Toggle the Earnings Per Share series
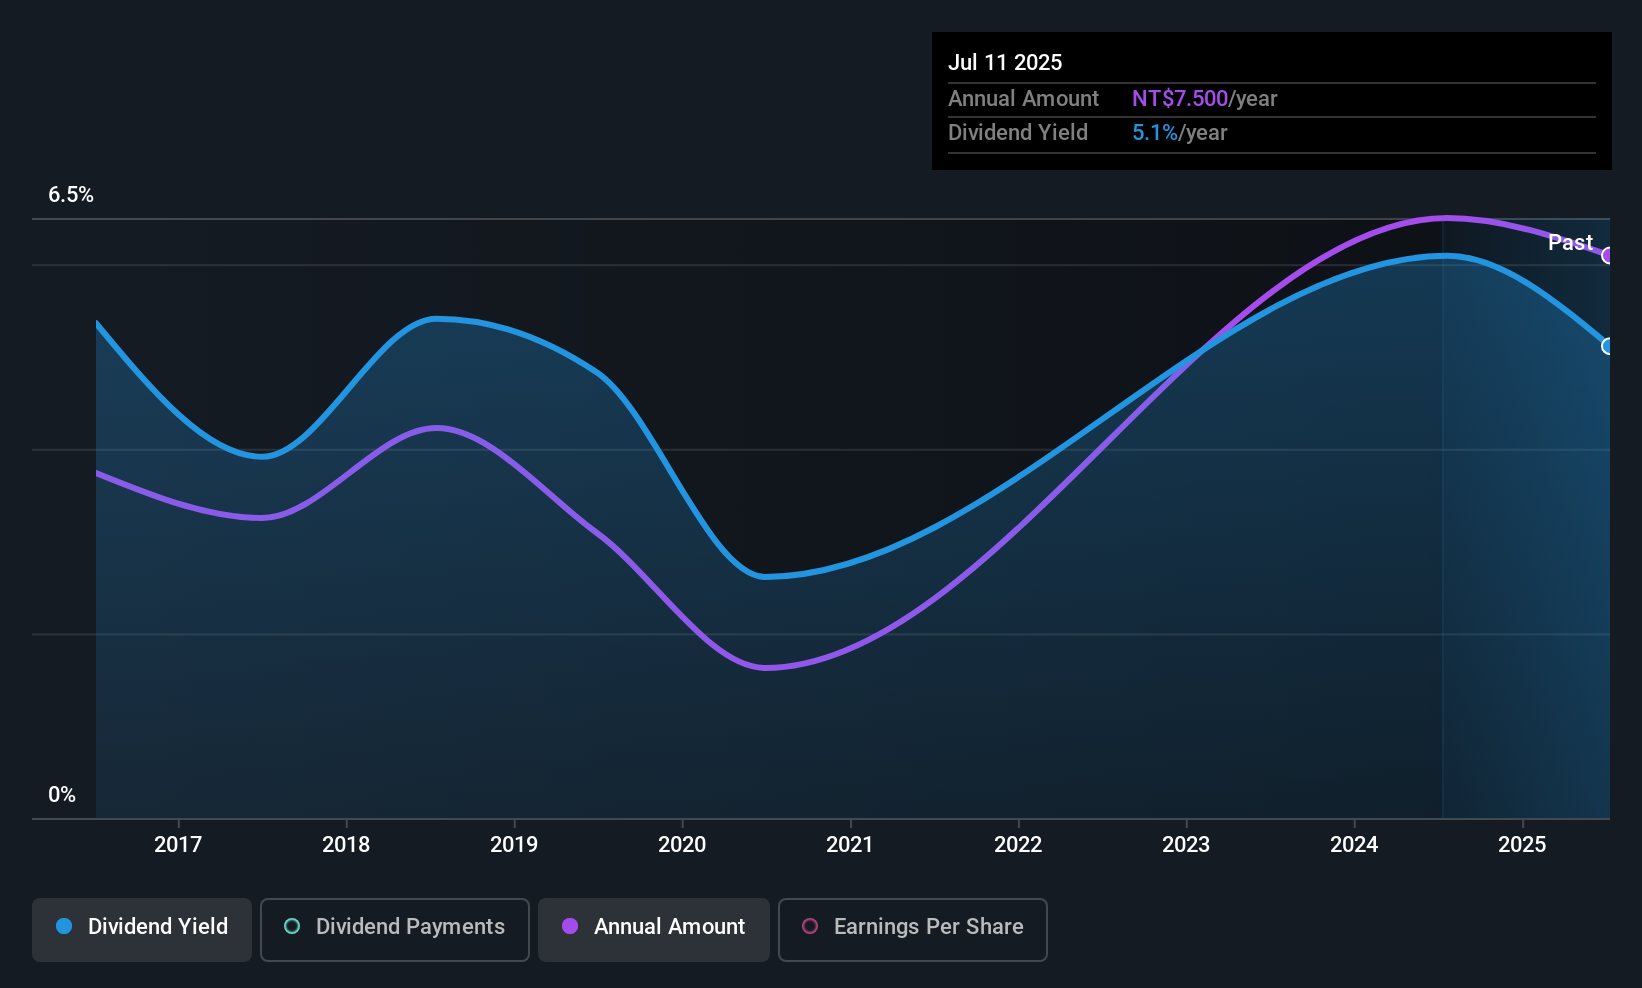The image size is (1642, 988). coord(913,930)
